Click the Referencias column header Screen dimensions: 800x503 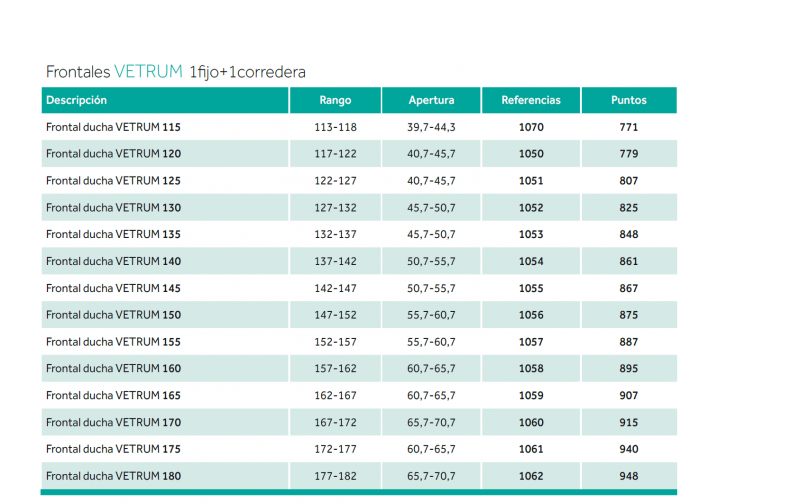click(531, 100)
